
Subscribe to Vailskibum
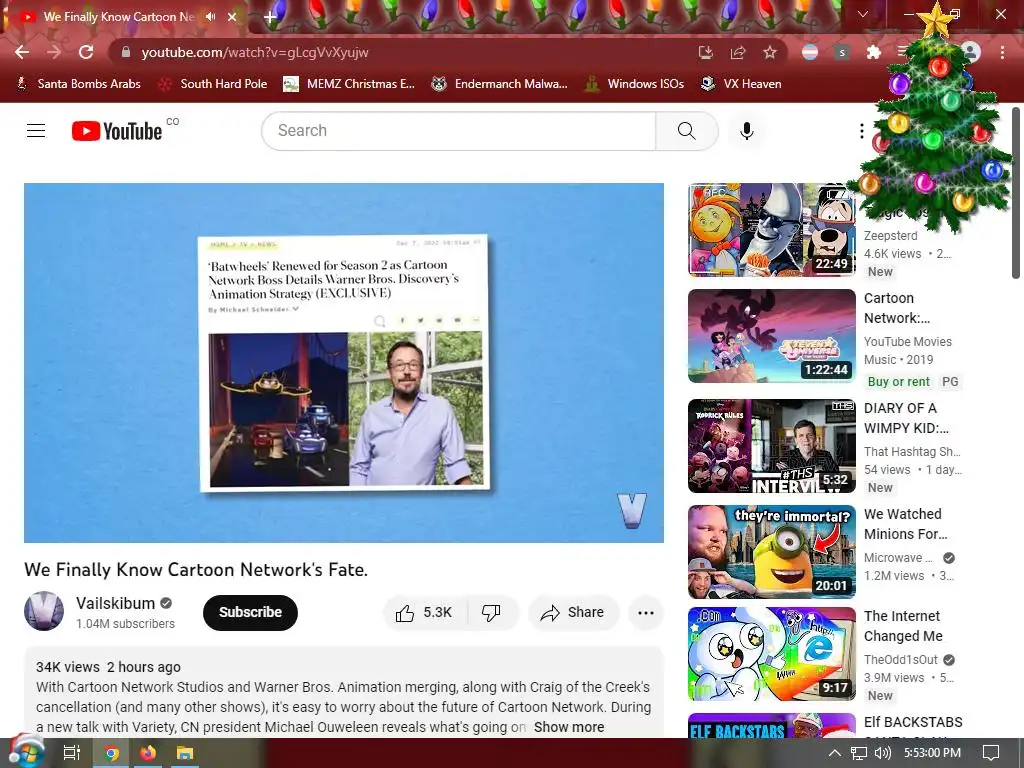pos(250,613)
